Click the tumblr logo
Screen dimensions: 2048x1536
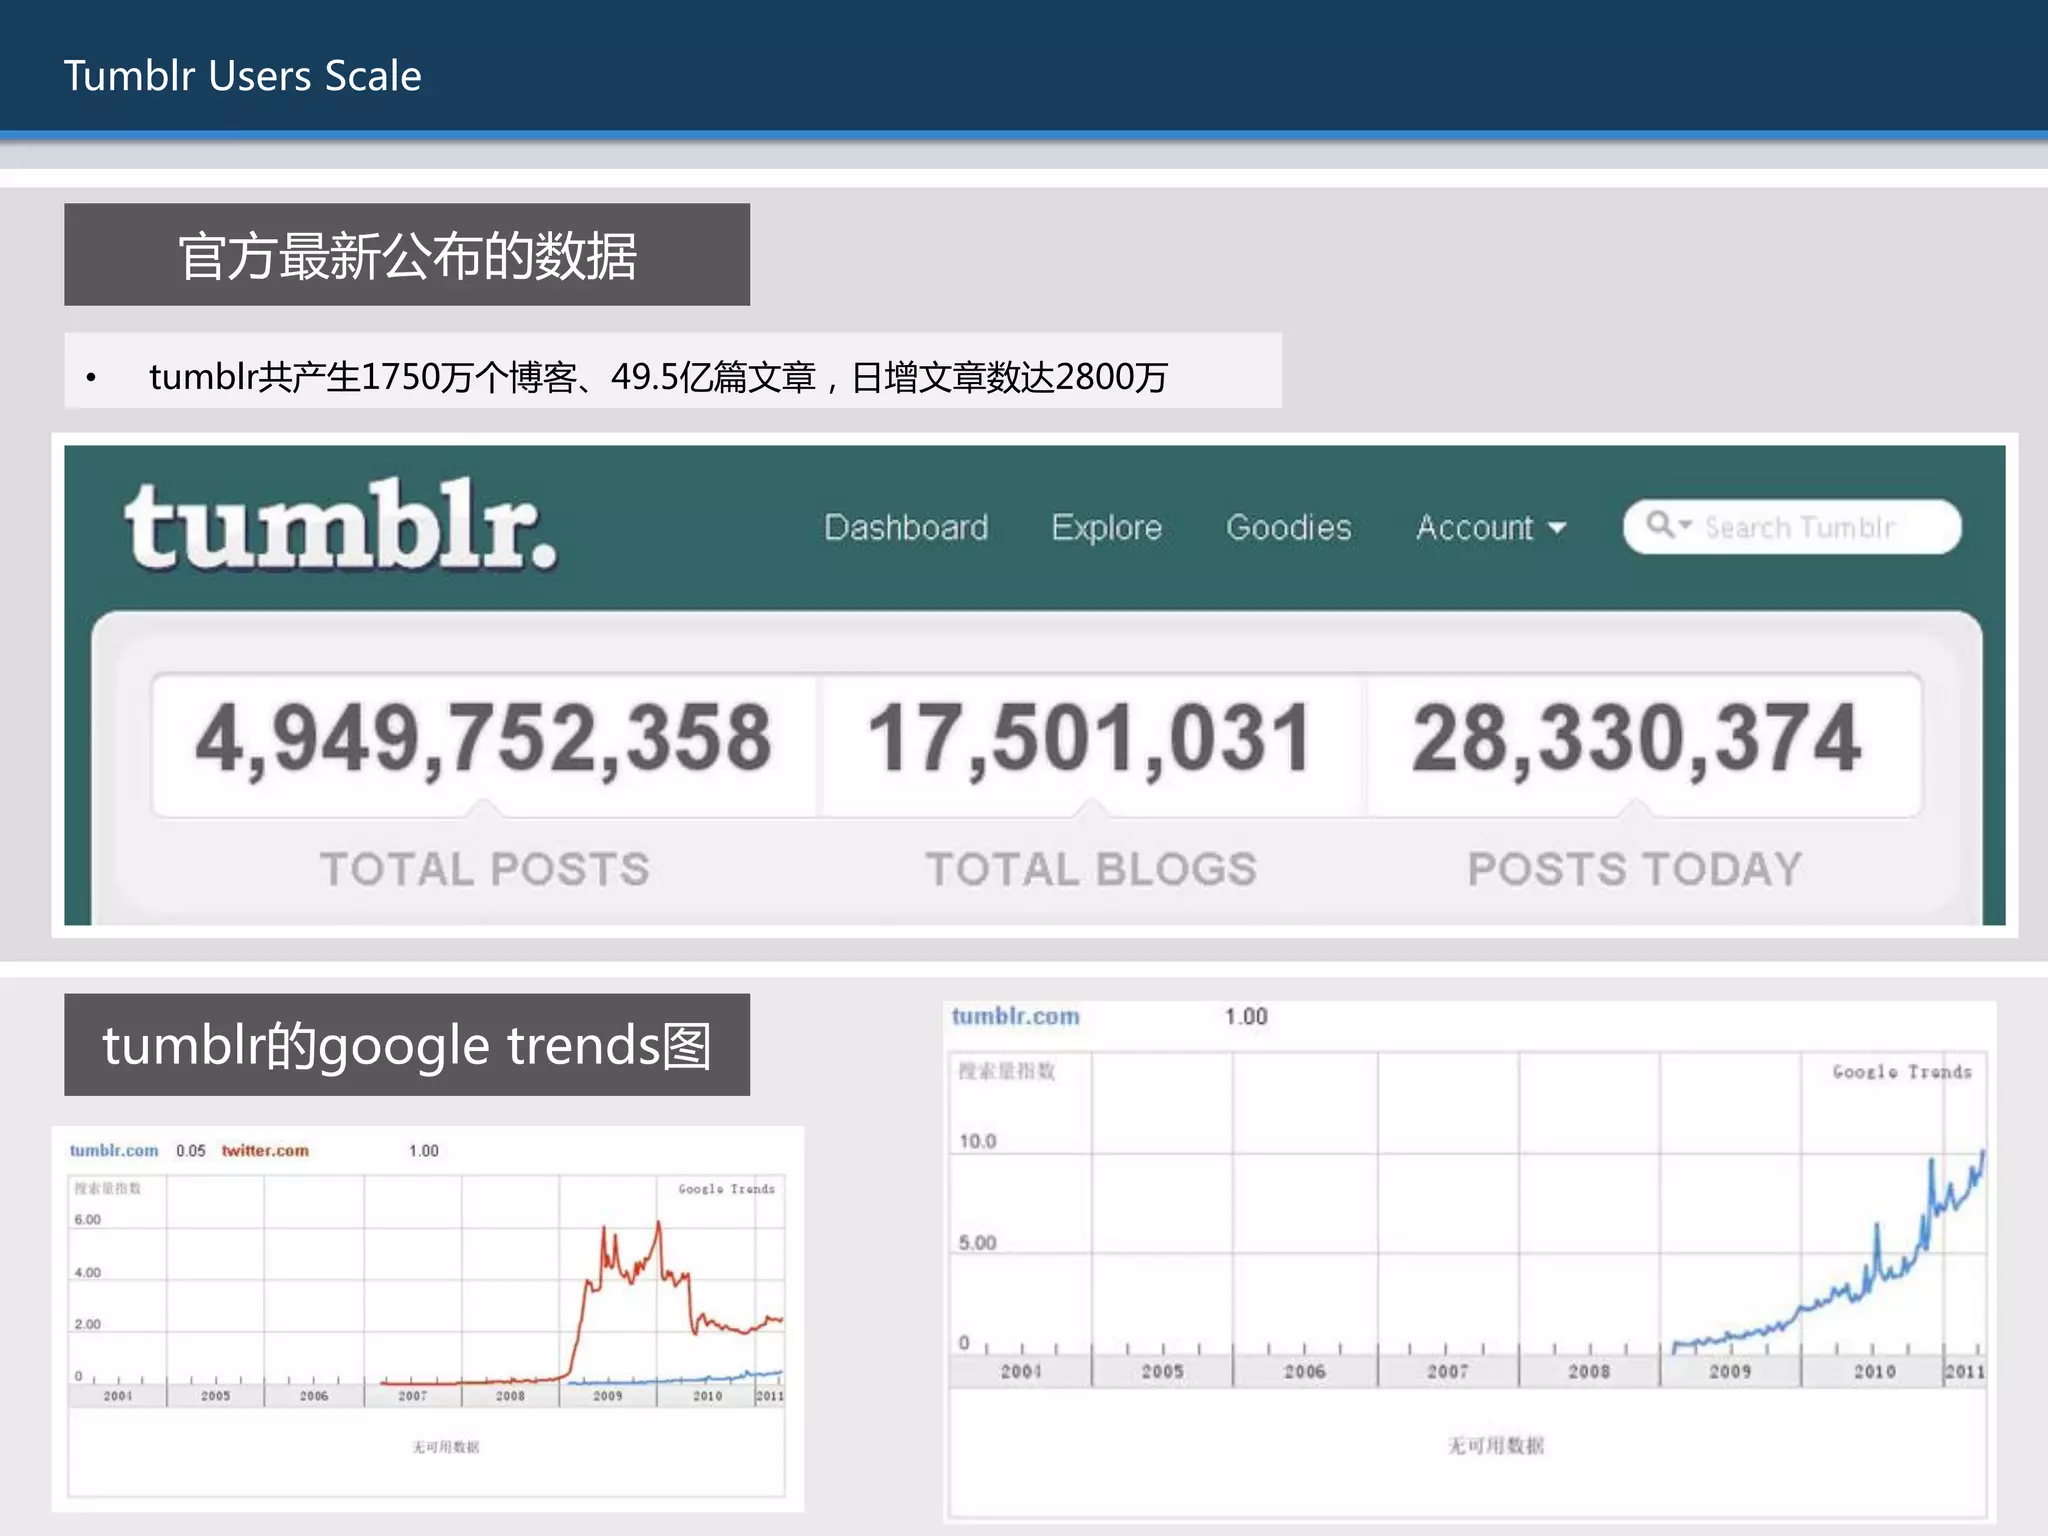click(340, 525)
